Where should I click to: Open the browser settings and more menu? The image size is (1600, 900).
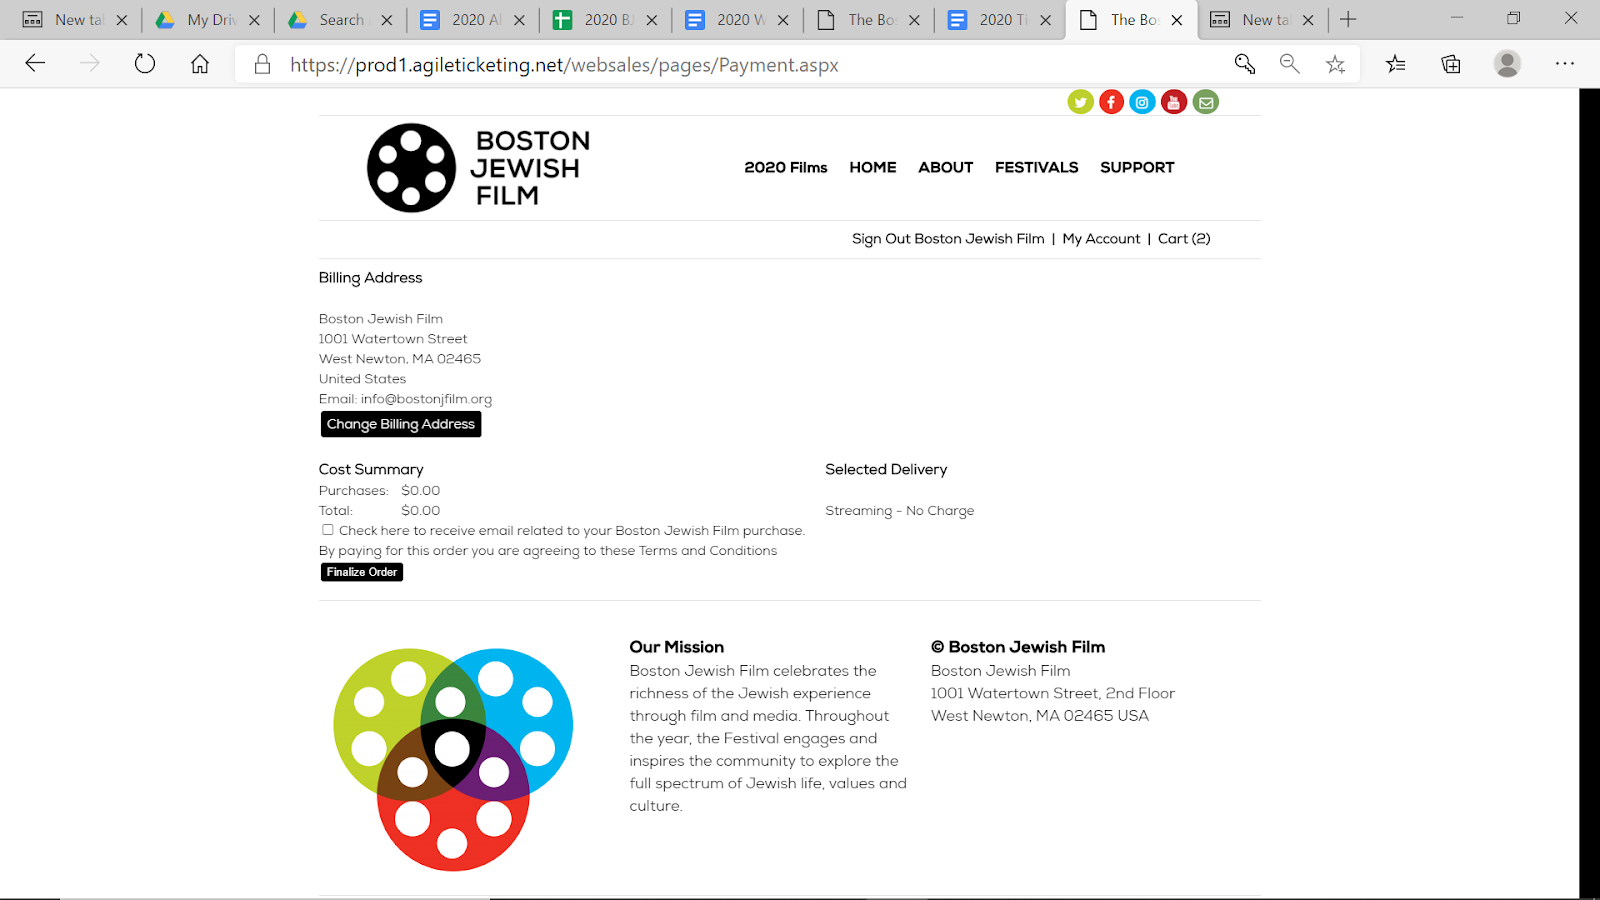coord(1565,64)
